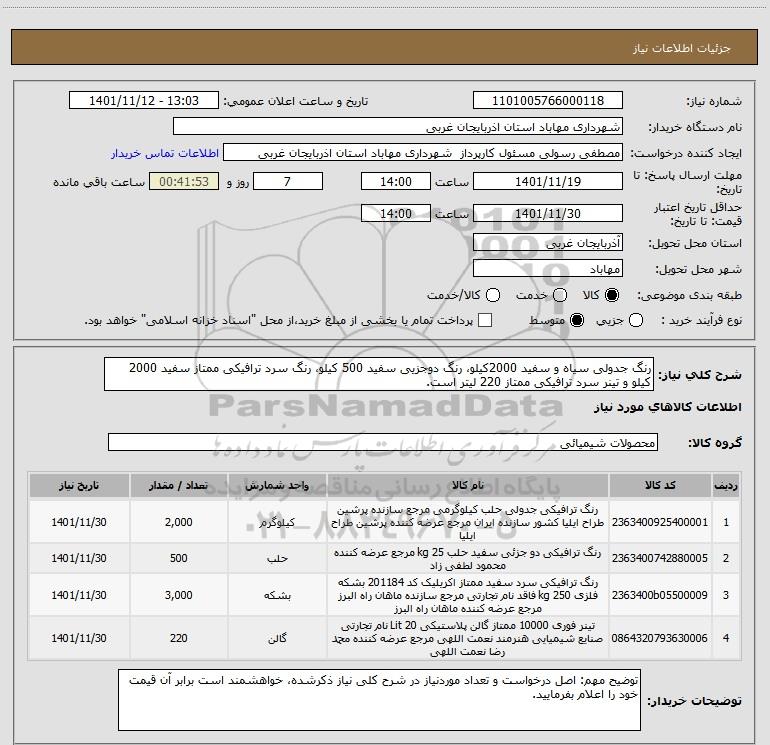Screen dimensions: 770x745
Task: Click the اطلاعات کالاهای مورد نیاز section heading
Action: [668, 407]
